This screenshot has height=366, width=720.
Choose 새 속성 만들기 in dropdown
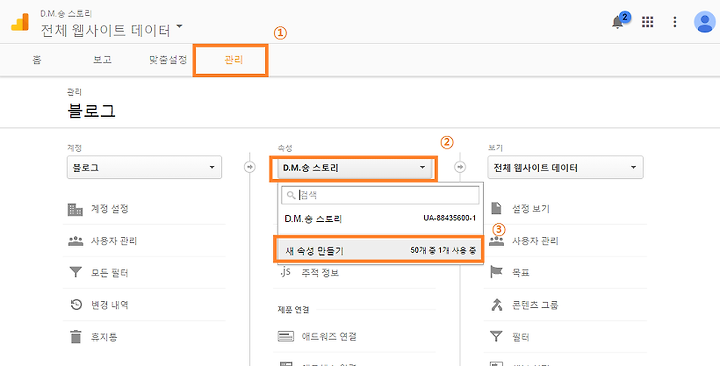point(379,250)
